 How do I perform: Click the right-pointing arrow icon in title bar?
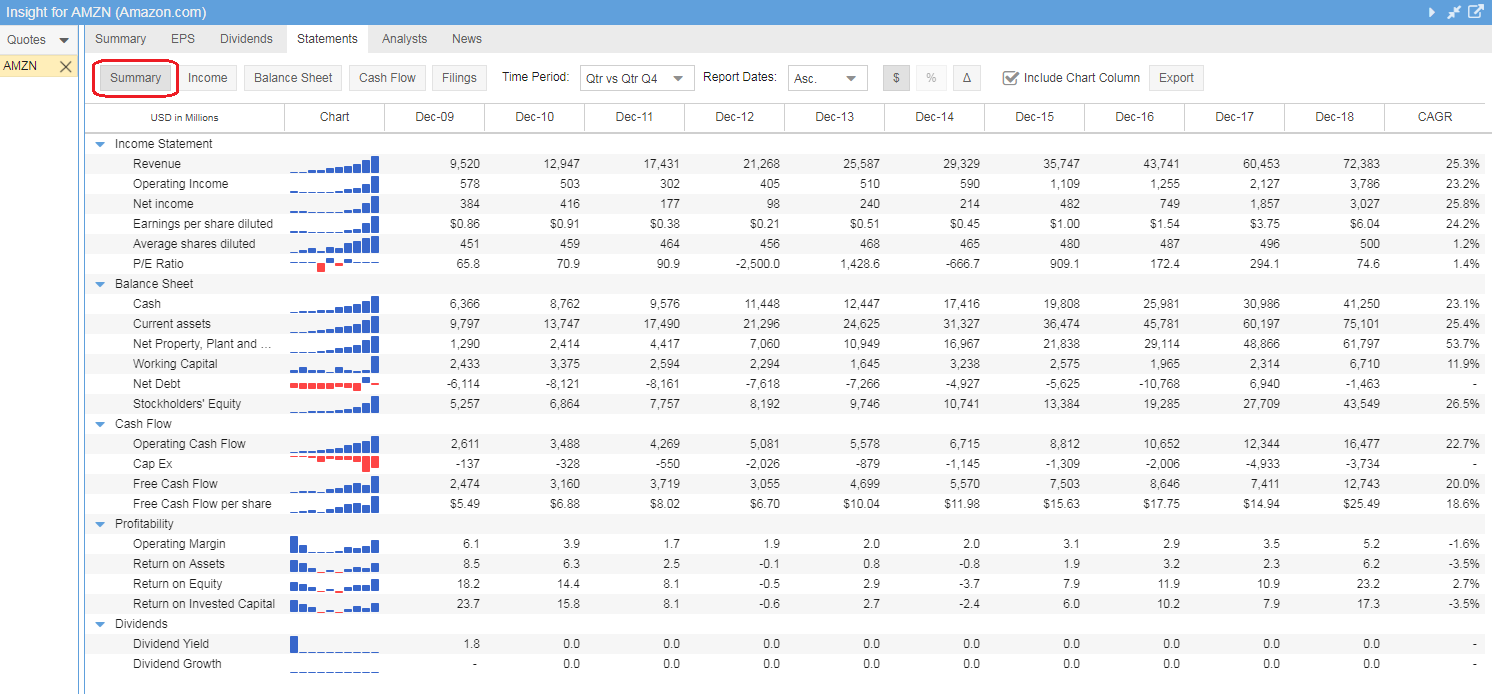coord(1432,12)
